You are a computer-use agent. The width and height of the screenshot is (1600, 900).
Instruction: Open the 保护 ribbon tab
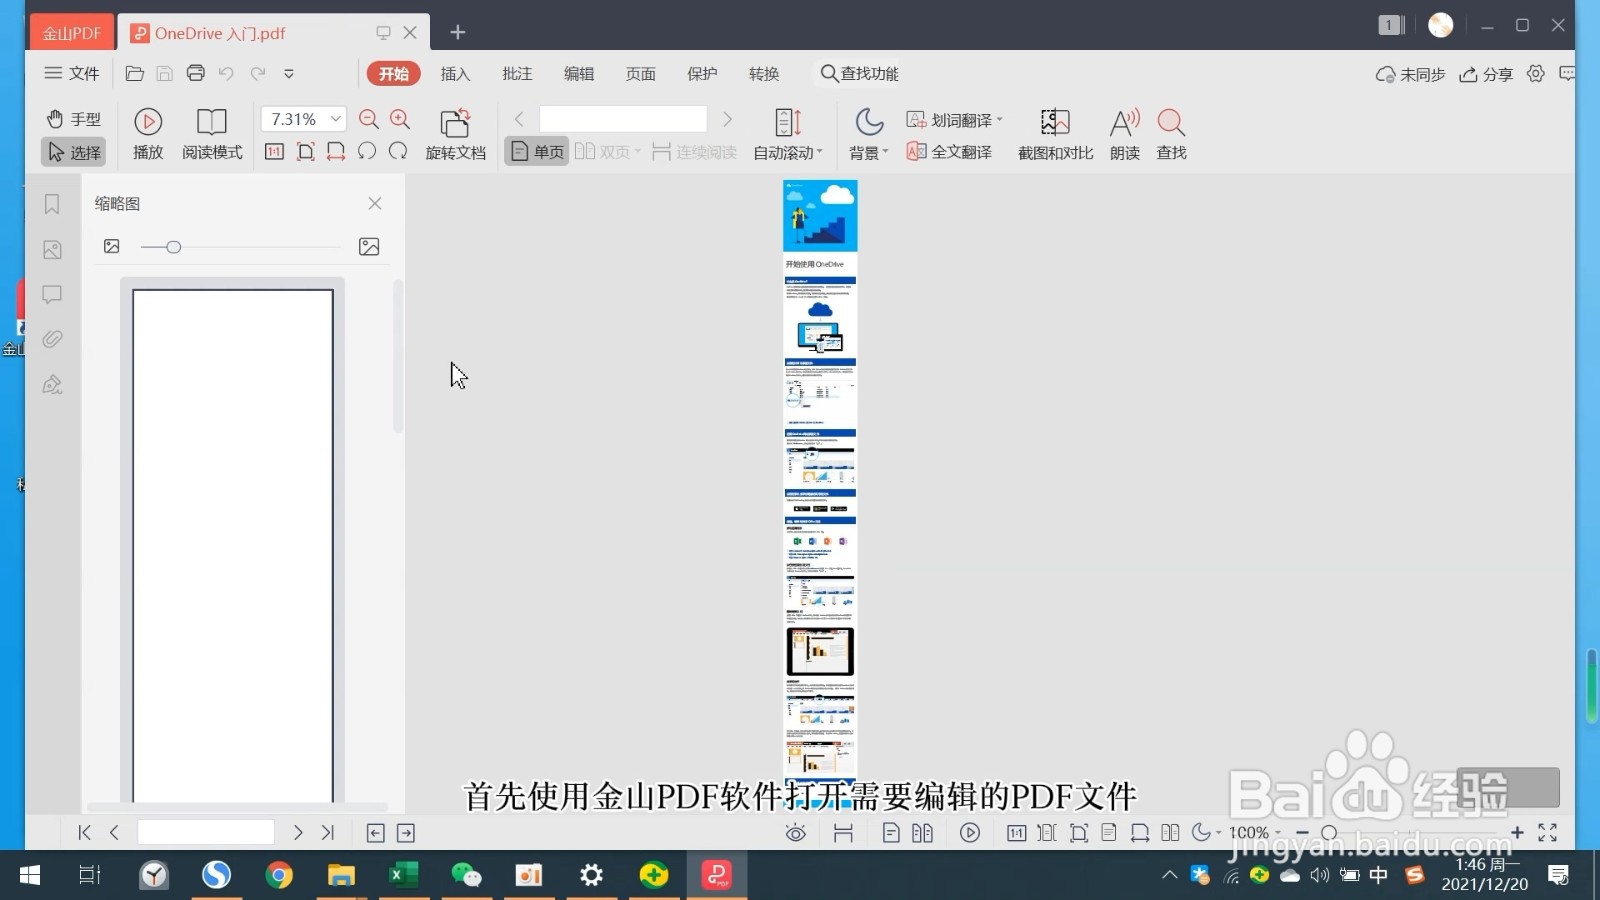coord(702,73)
